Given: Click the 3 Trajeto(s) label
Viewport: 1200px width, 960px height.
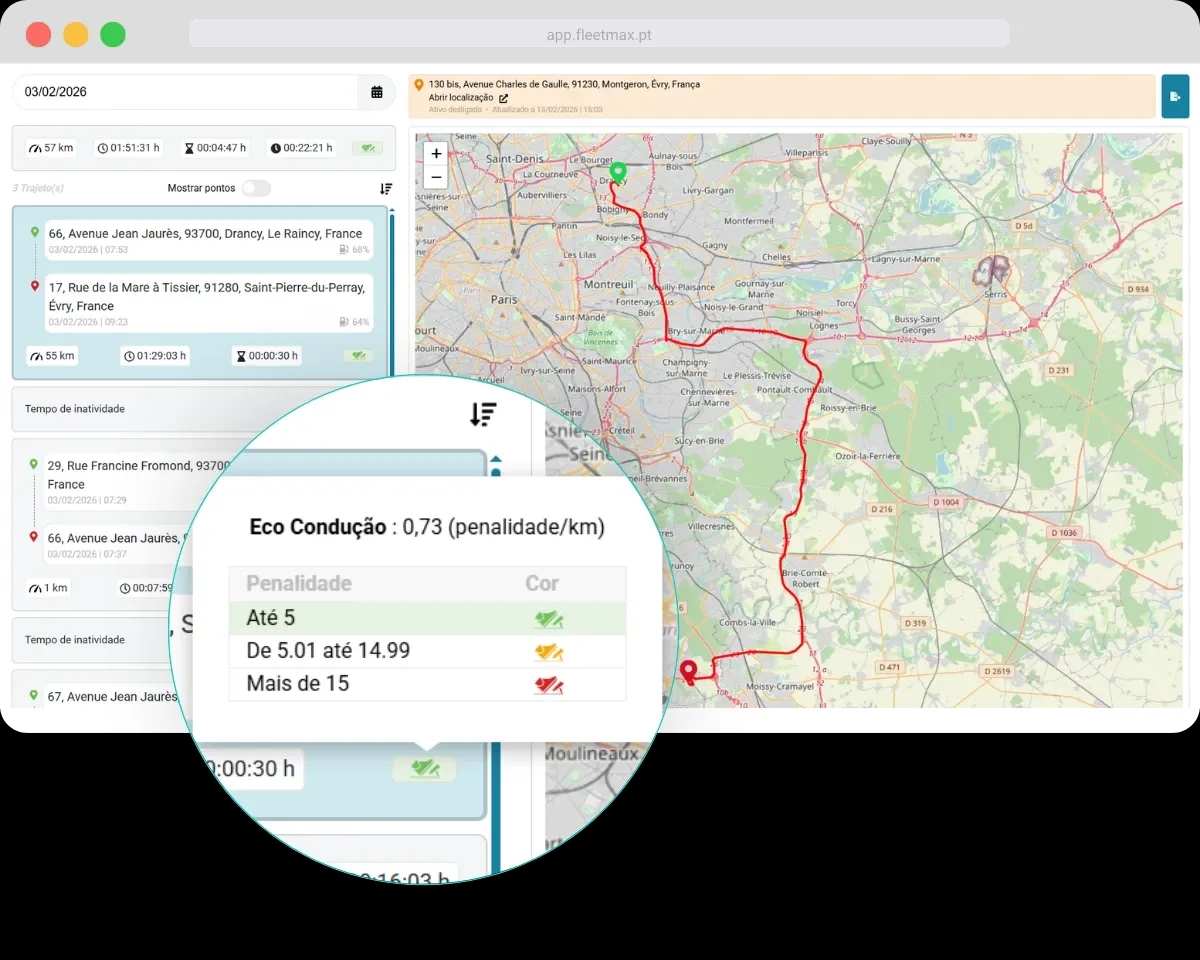Looking at the screenshot, I should 38,188.
